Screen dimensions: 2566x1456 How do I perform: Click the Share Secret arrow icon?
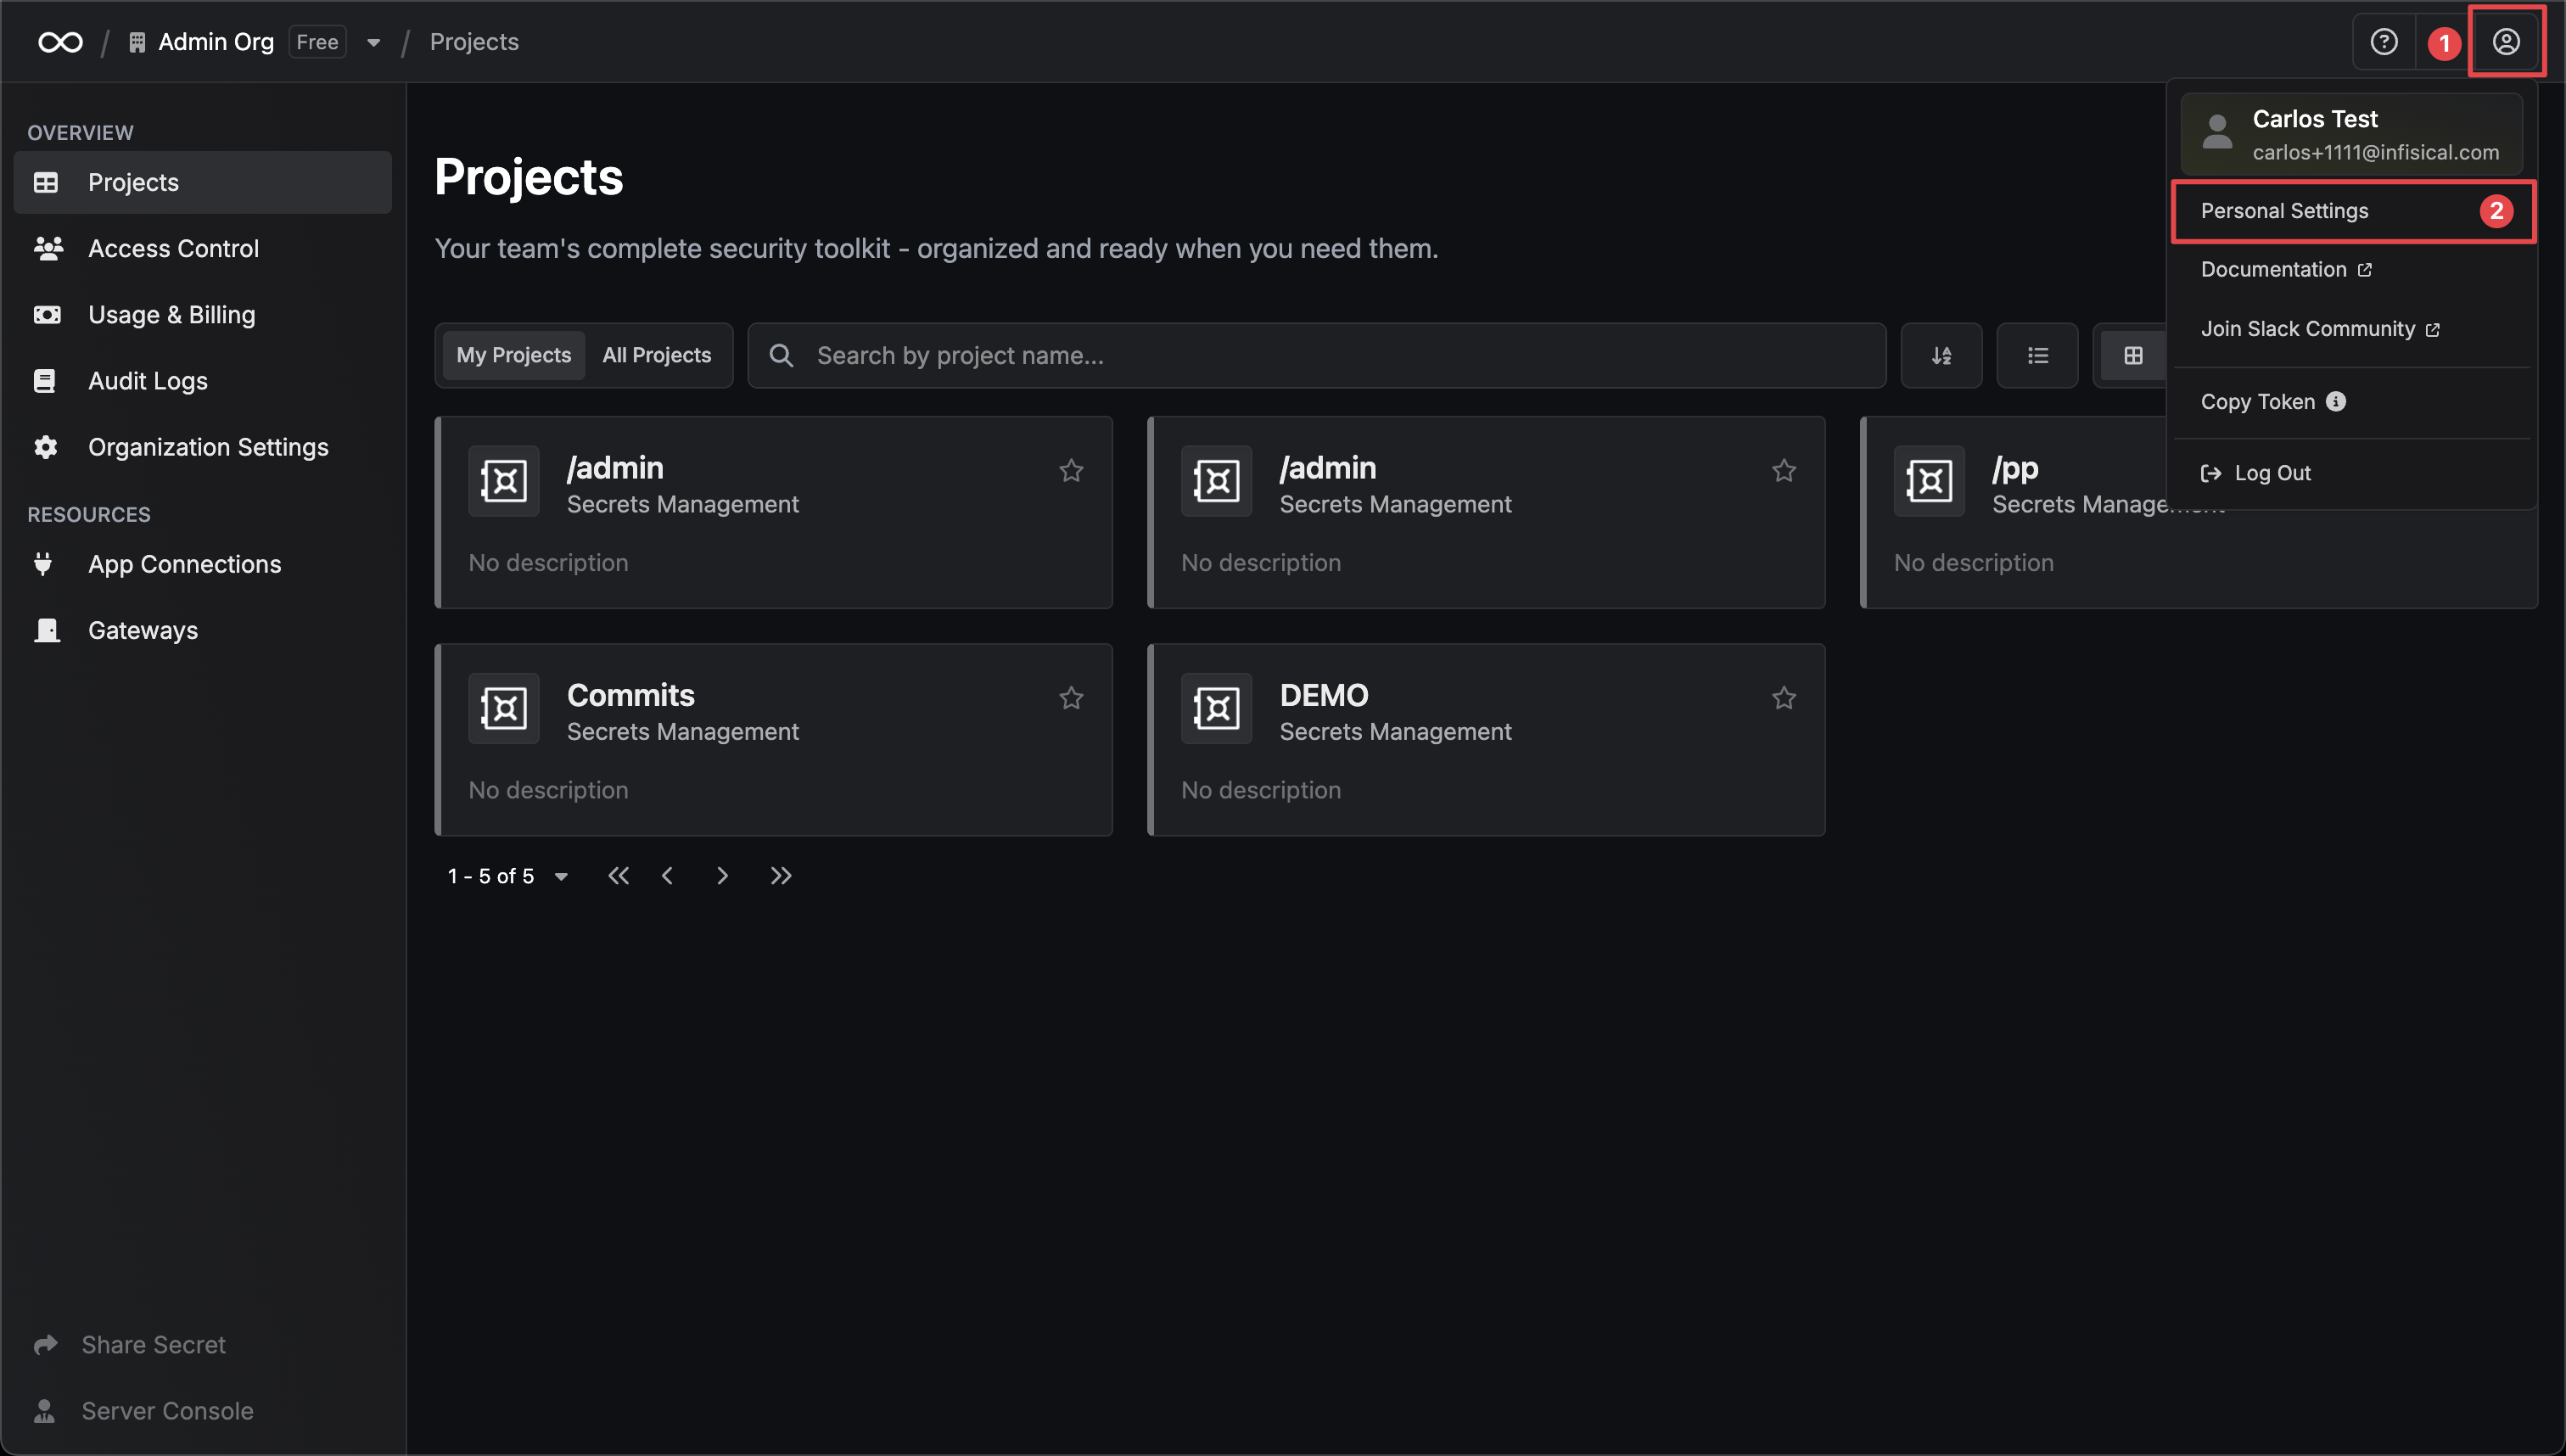(x=45, y=1344)
